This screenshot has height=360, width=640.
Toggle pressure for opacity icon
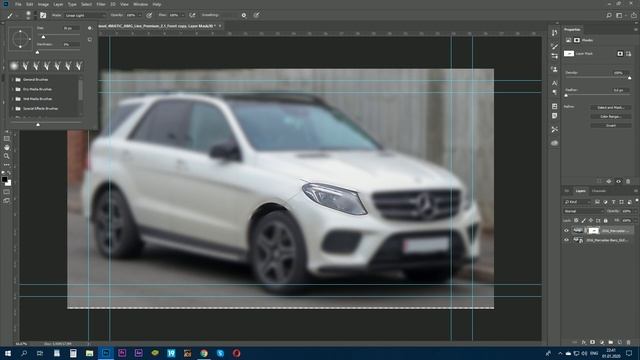pos(149,15)
